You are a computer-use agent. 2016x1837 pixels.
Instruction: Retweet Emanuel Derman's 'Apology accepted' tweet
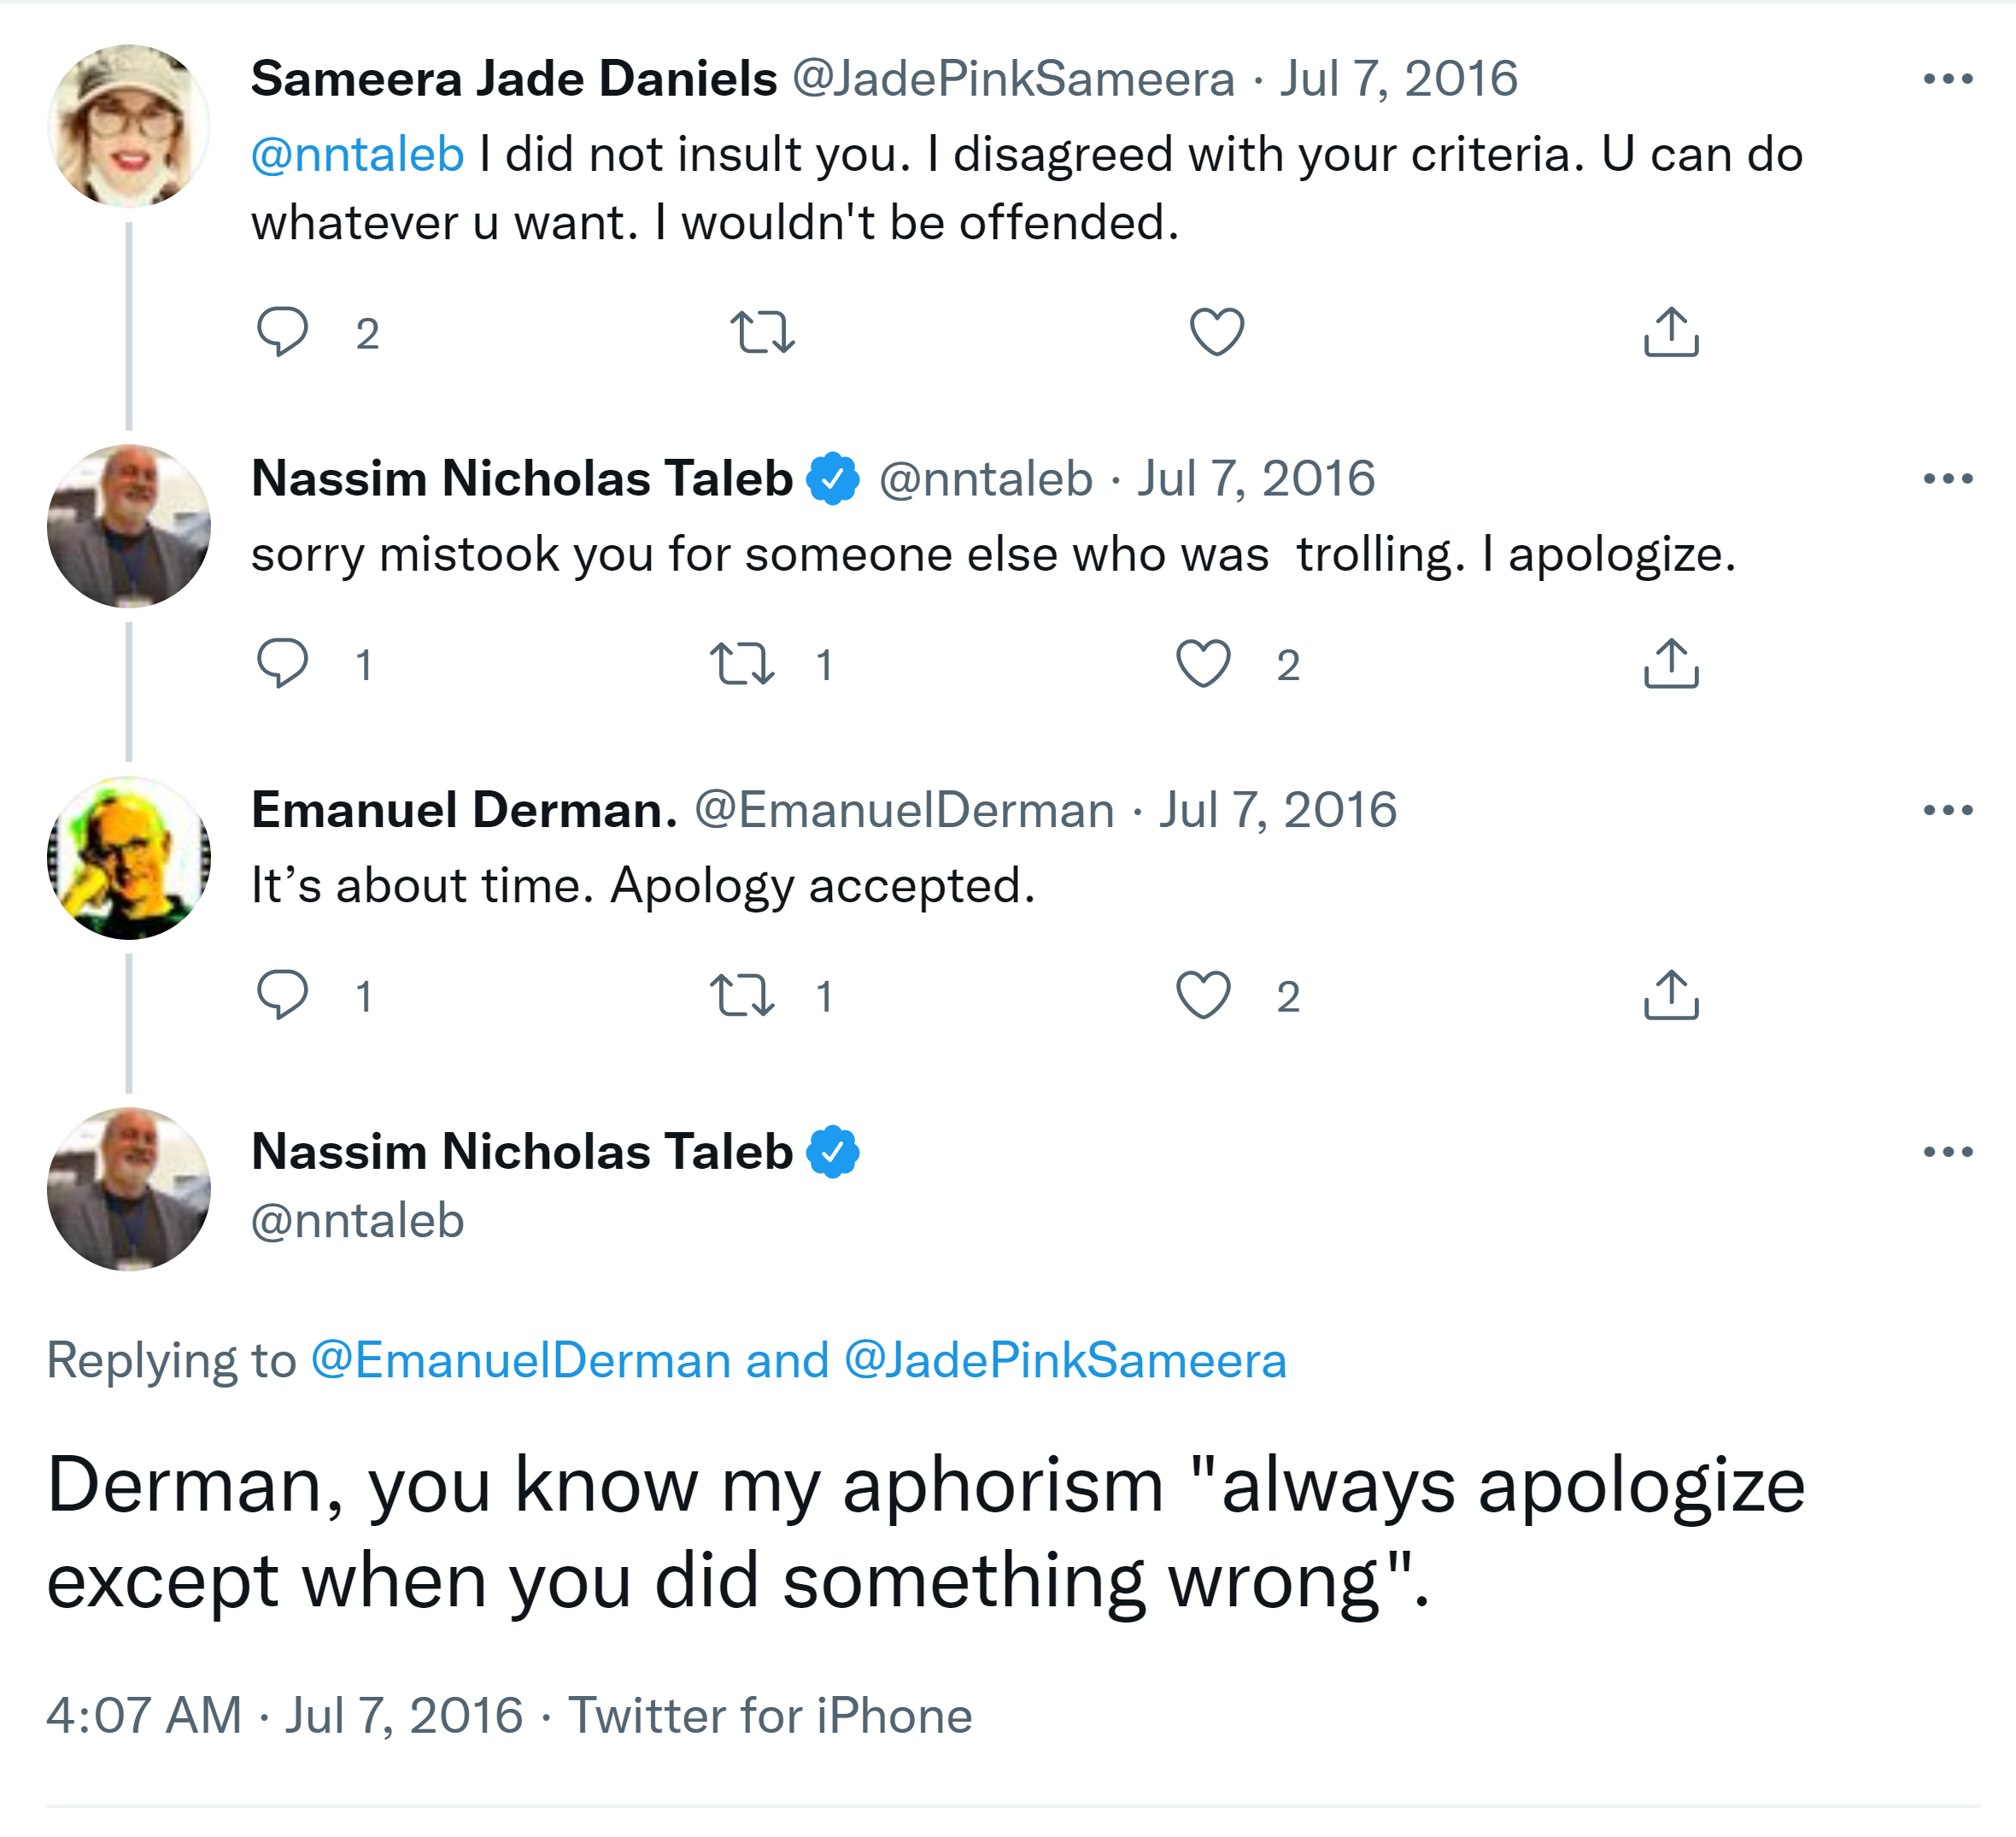[742, 995]
